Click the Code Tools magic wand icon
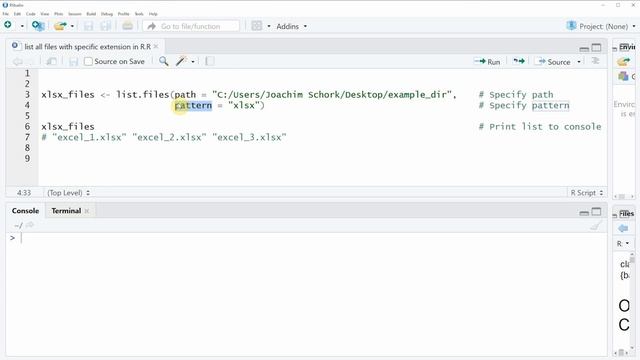 (x=181, y=61)
